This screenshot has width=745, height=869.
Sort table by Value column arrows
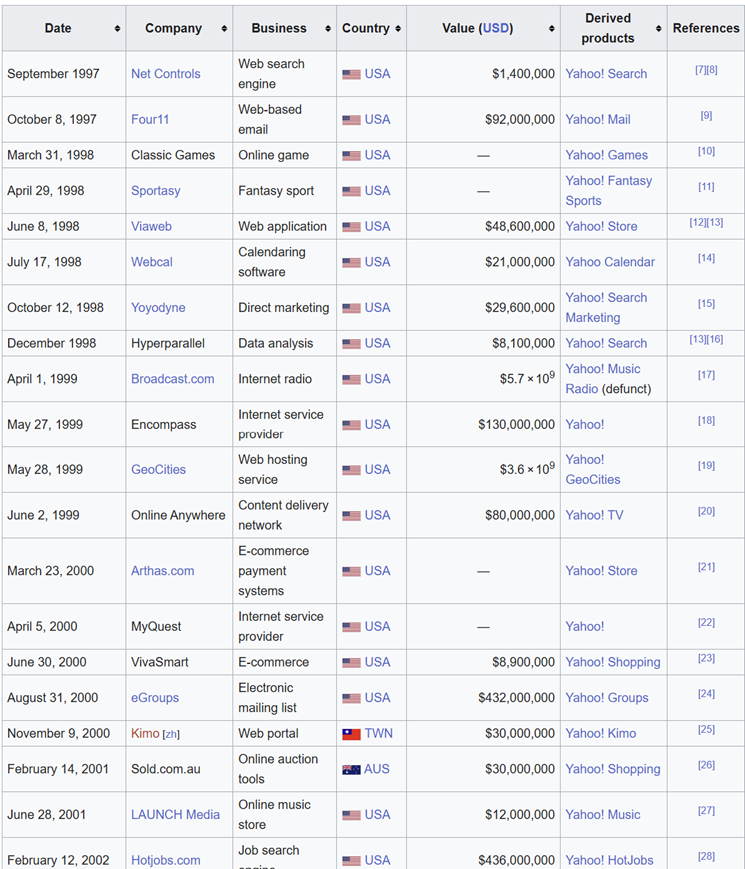(x=552, y=28)
